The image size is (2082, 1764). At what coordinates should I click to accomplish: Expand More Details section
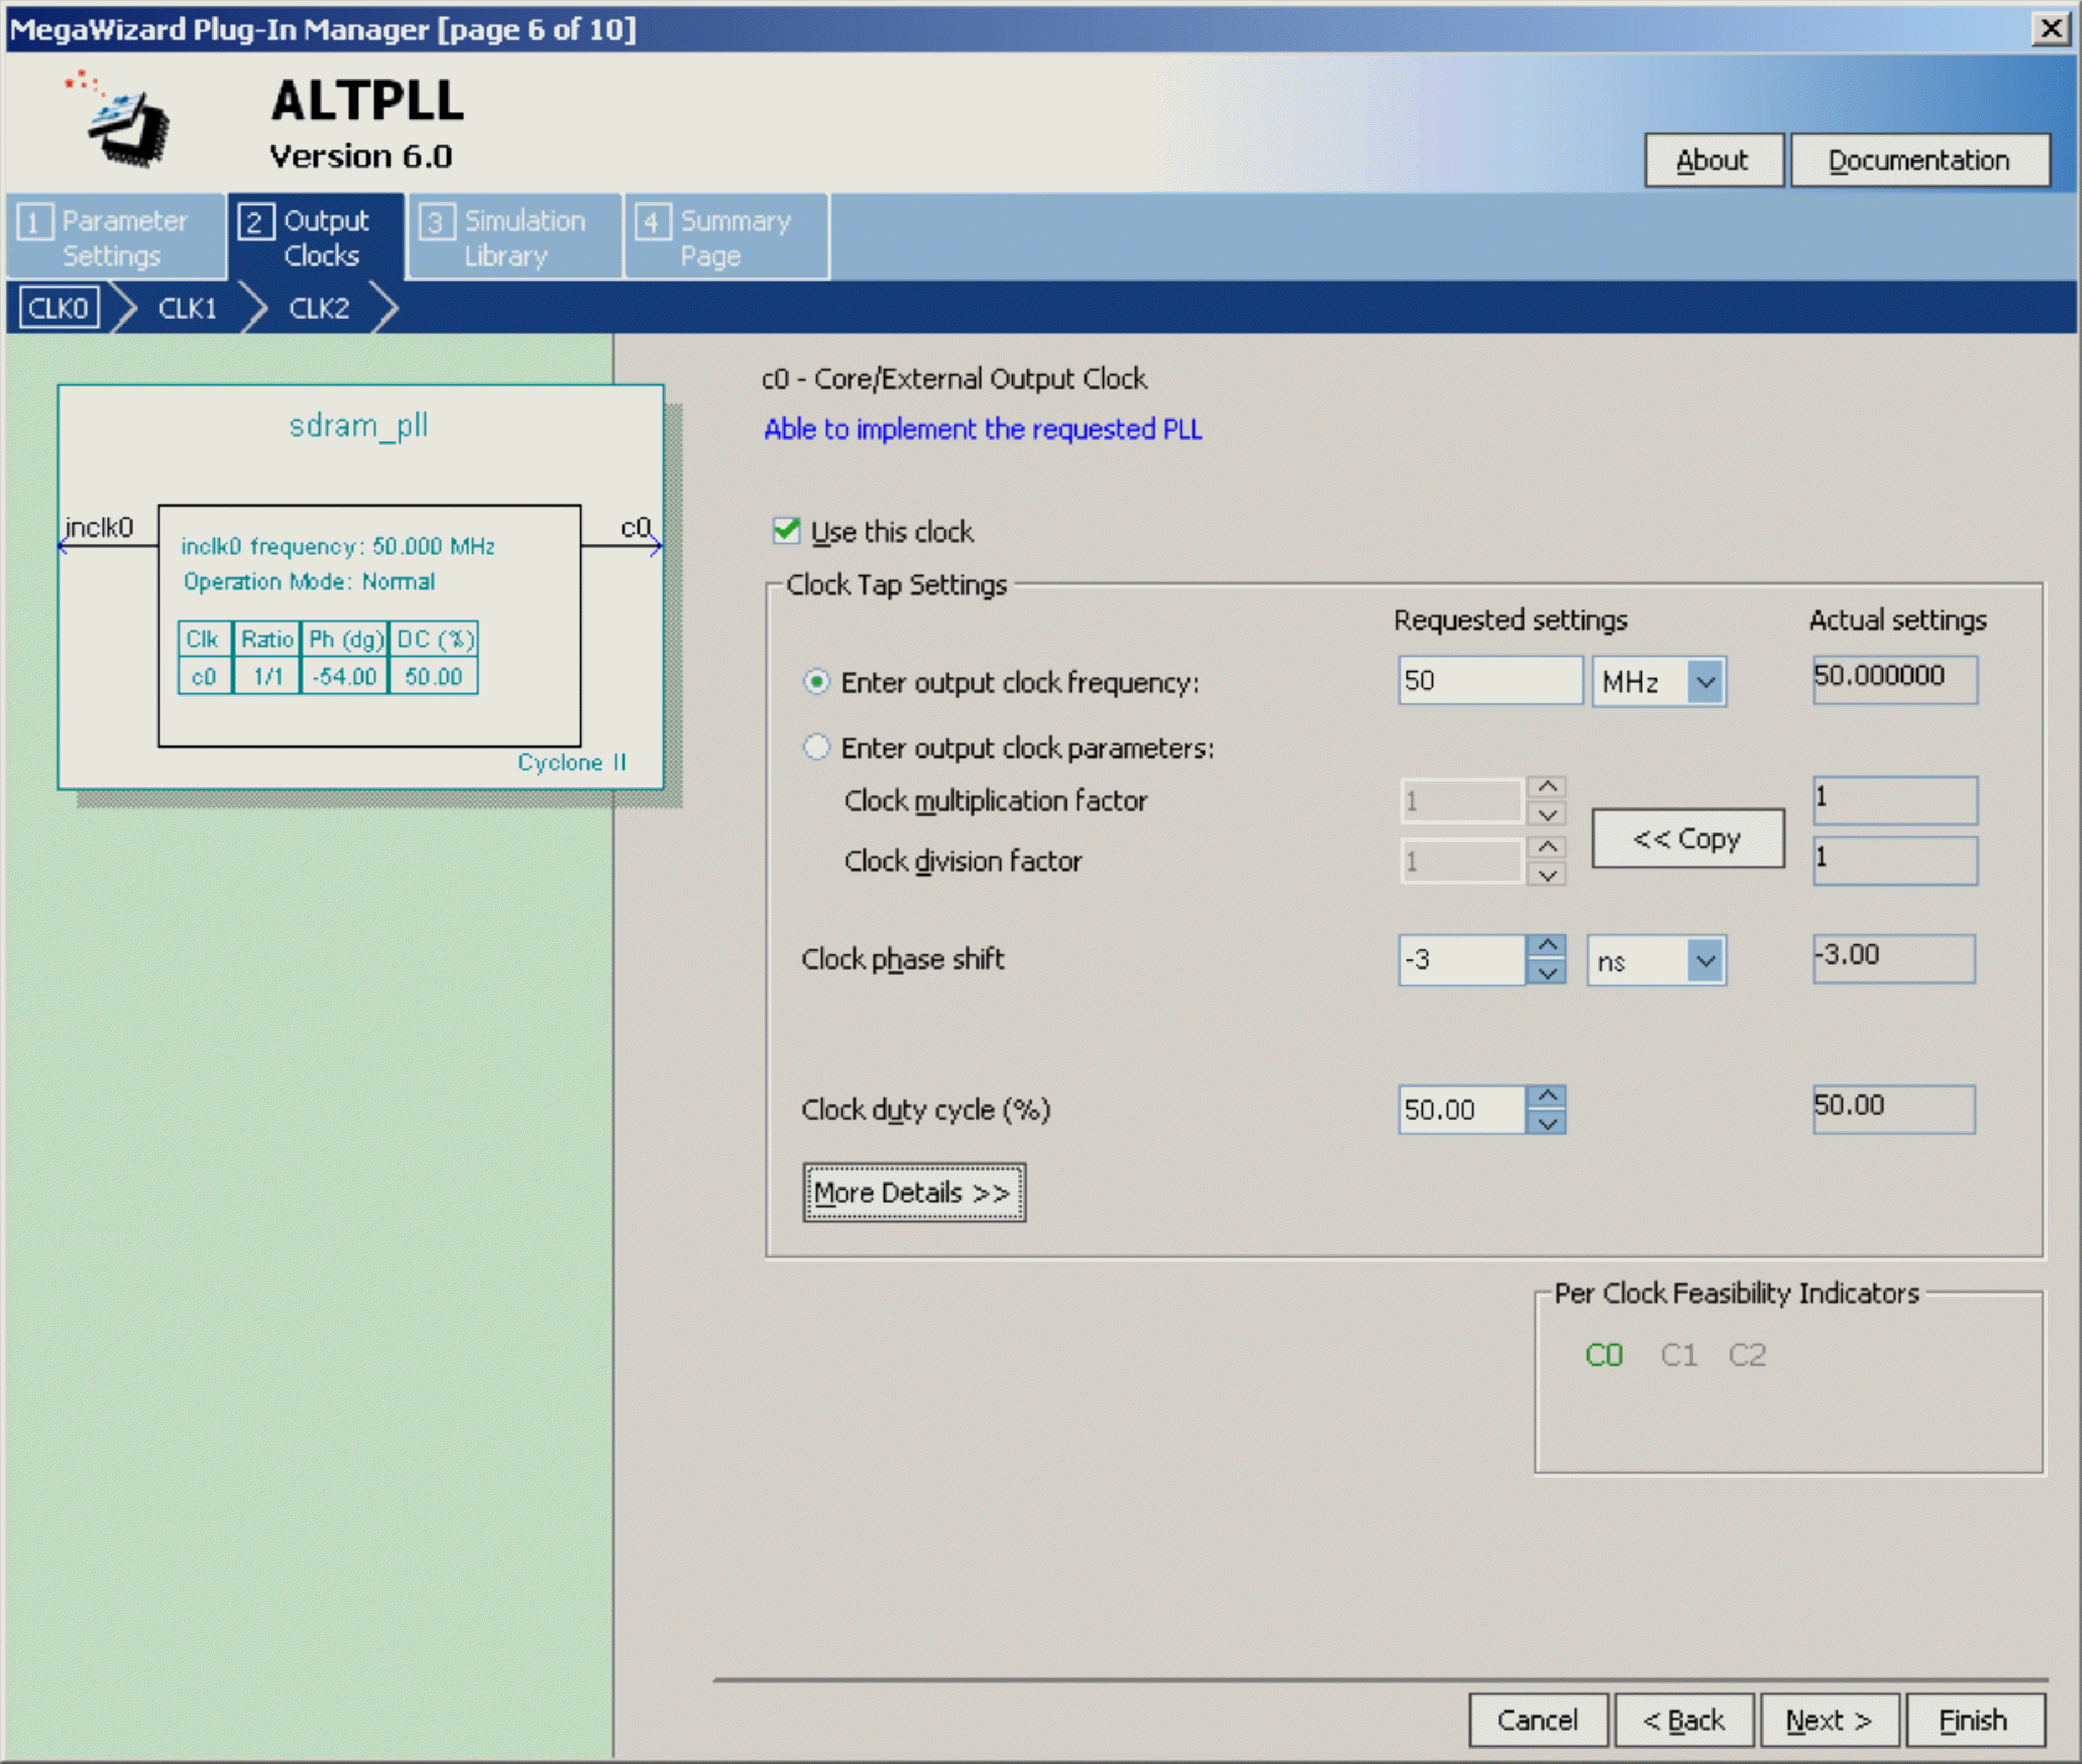click(x=913, y=1192)
